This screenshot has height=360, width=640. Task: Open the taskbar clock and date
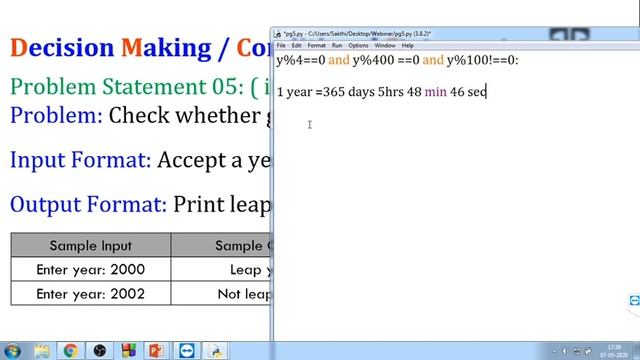point(614,351)
